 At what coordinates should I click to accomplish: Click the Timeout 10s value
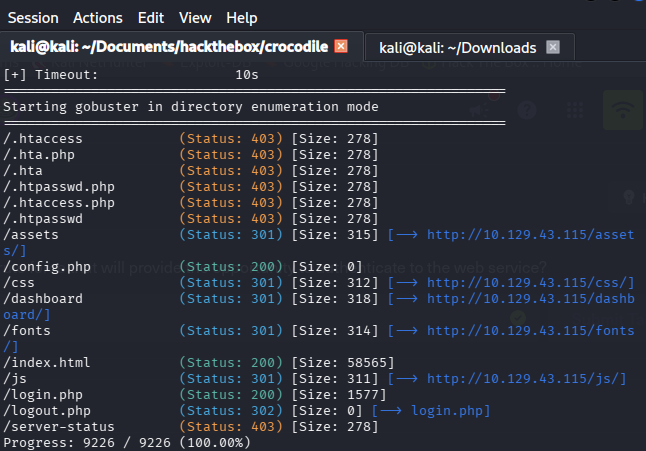point(247,75)
